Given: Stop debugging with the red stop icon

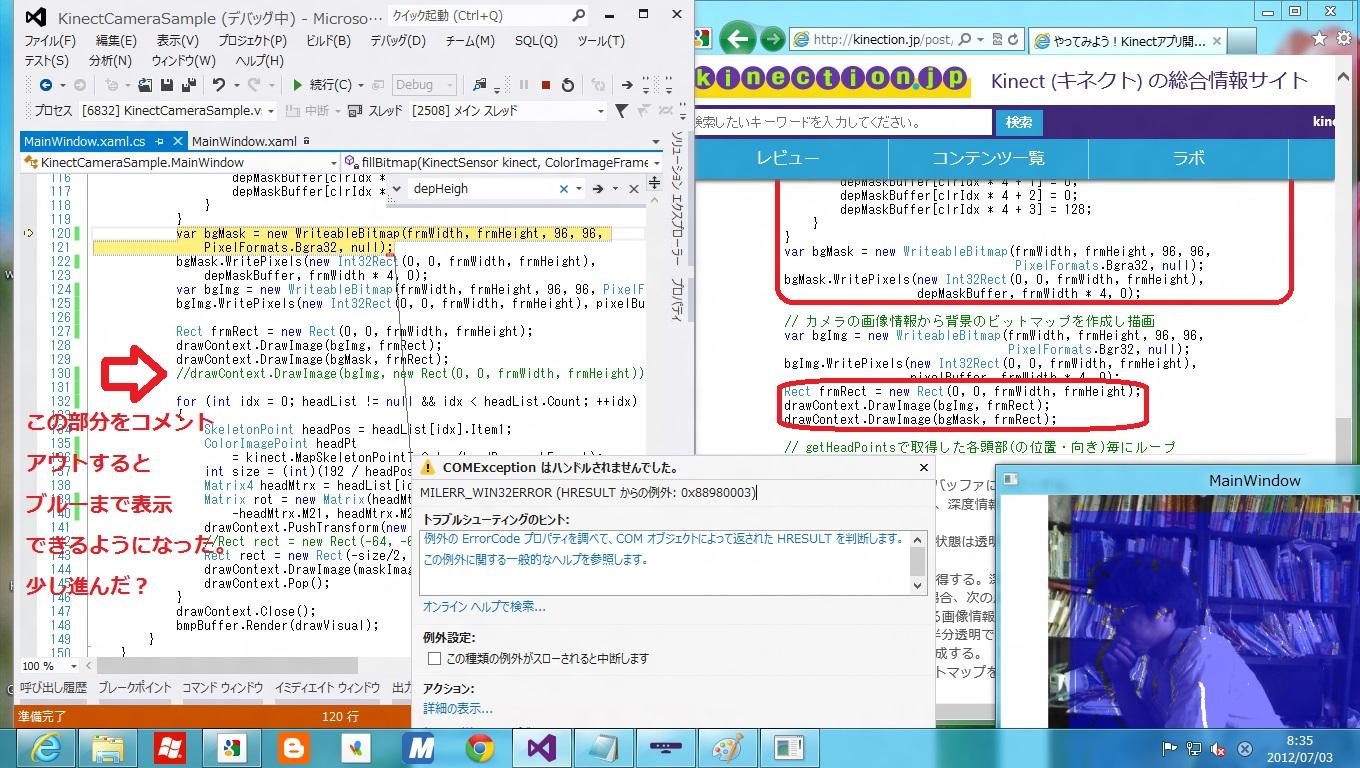Looking at the screenshot, I should pyautogui.click(x=546, y=85).
